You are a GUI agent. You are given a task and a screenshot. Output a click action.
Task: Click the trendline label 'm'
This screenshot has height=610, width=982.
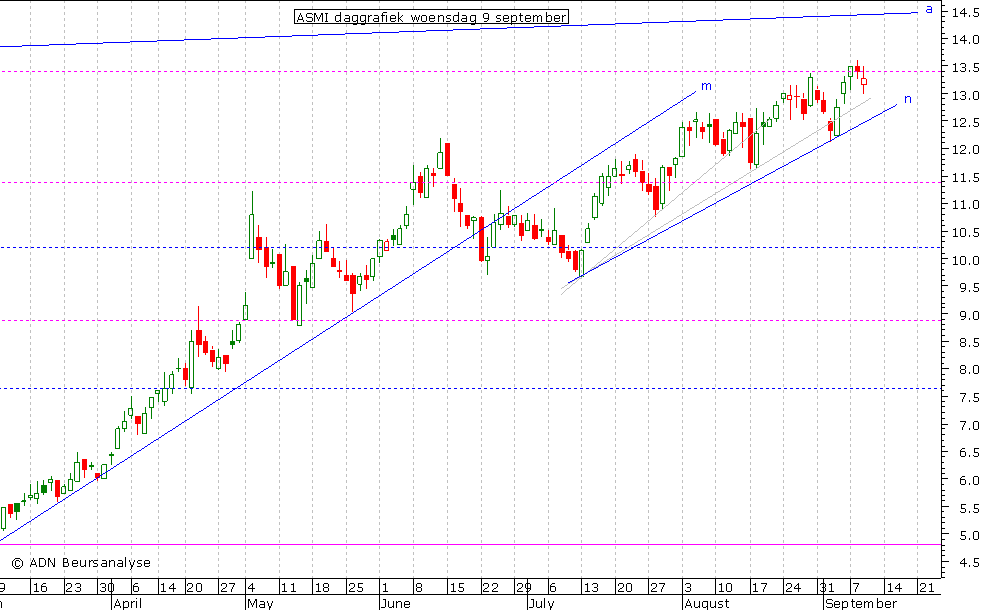point(706,86)
